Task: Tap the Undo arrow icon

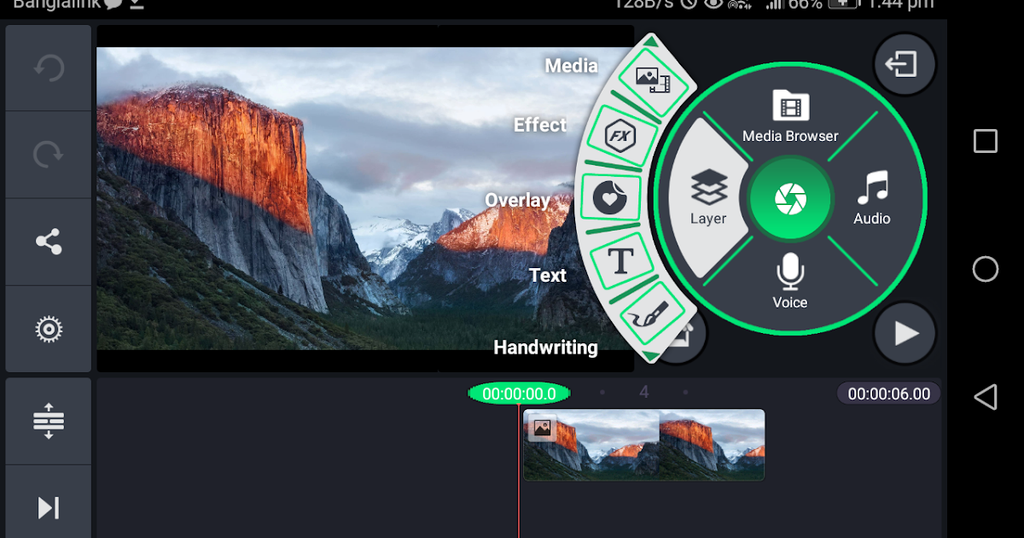Action: click(x=48, y=68)
